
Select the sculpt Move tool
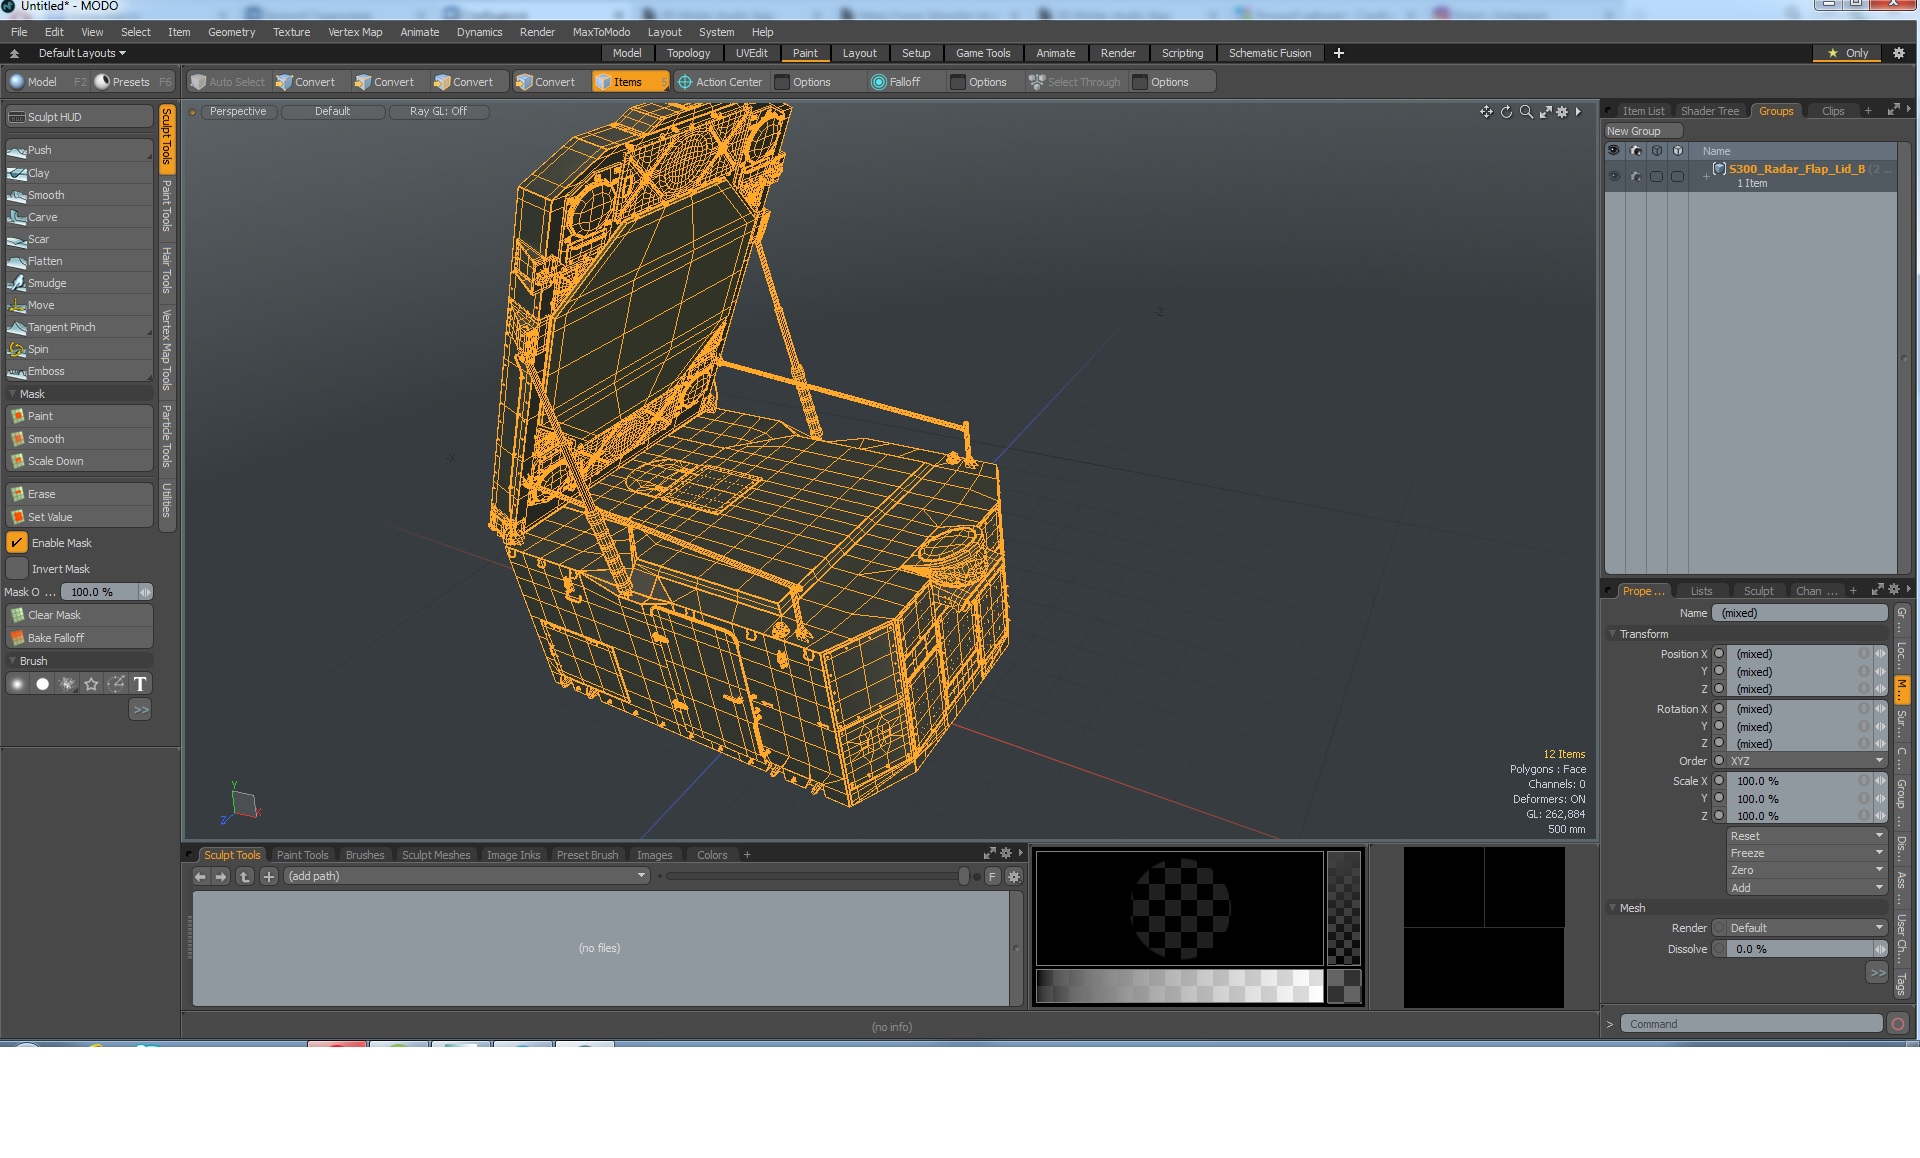79,305
